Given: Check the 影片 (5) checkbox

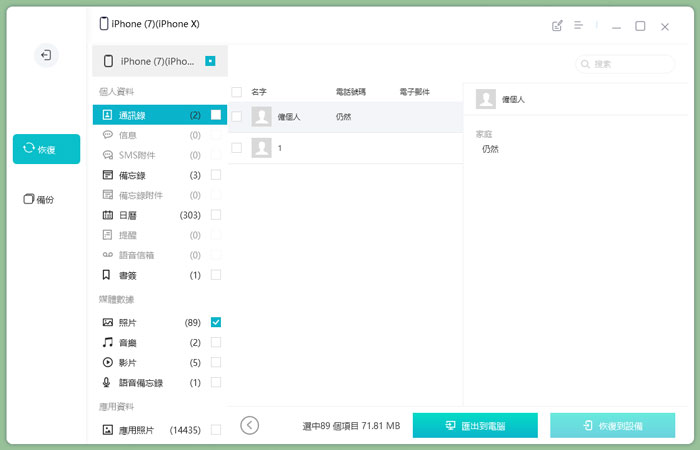Looking at the screenshot, I should point(216,362).
